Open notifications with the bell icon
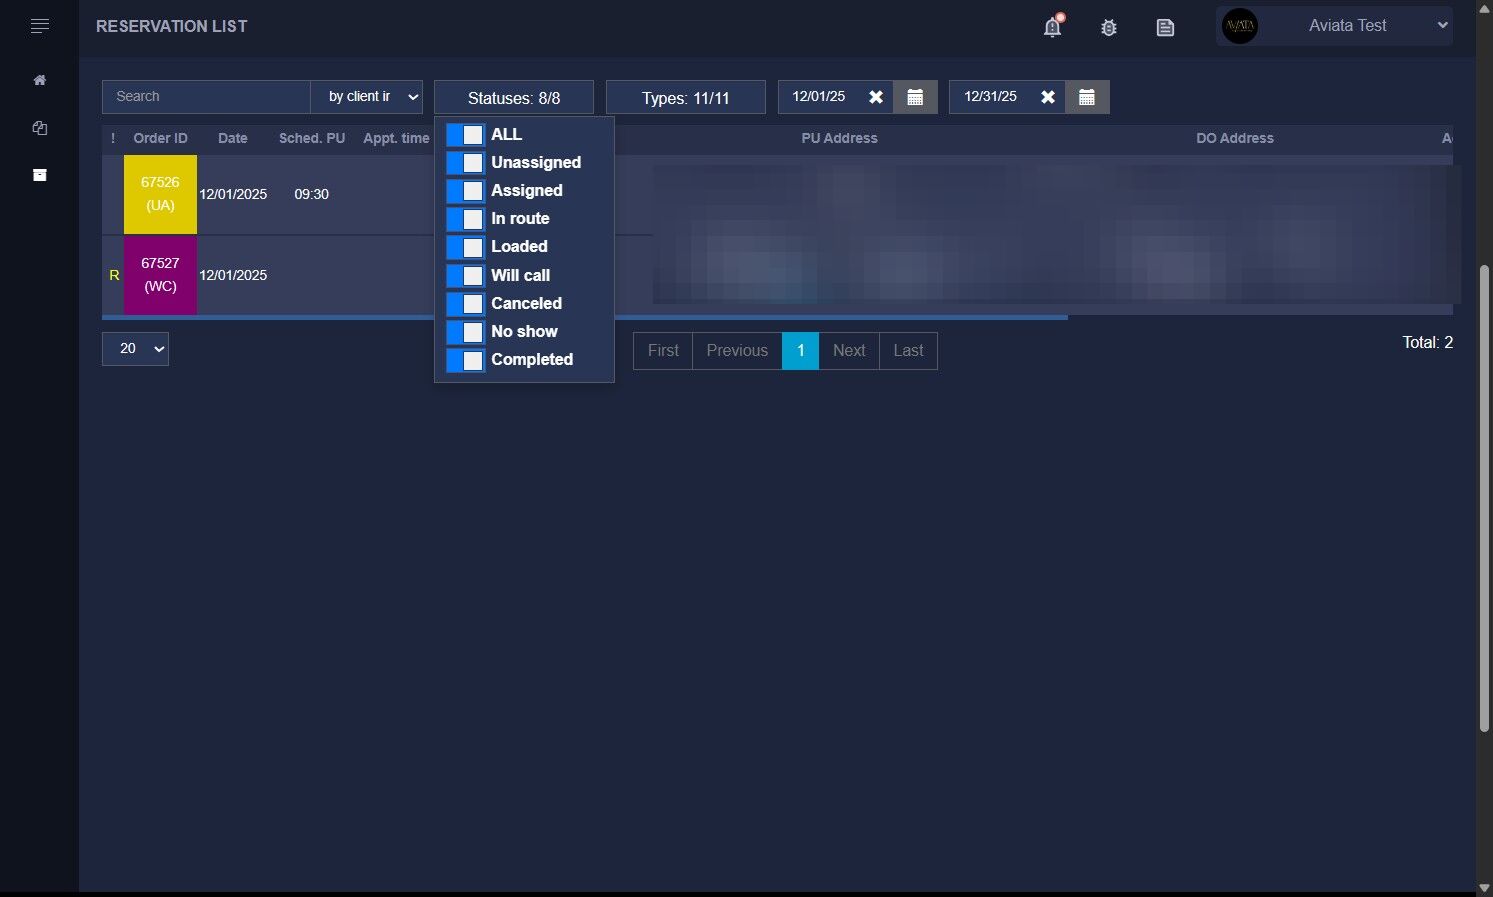This screenshot has height=897, width=1493. [1053, 26]
